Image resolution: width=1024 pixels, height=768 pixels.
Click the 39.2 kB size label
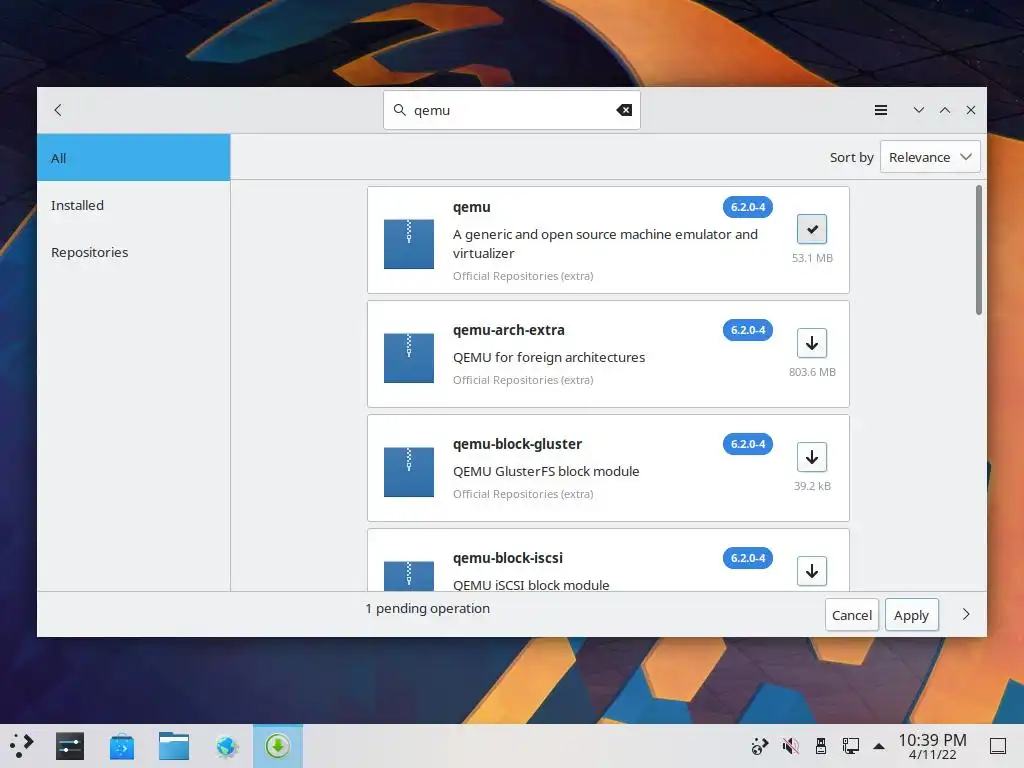point(812,486)
